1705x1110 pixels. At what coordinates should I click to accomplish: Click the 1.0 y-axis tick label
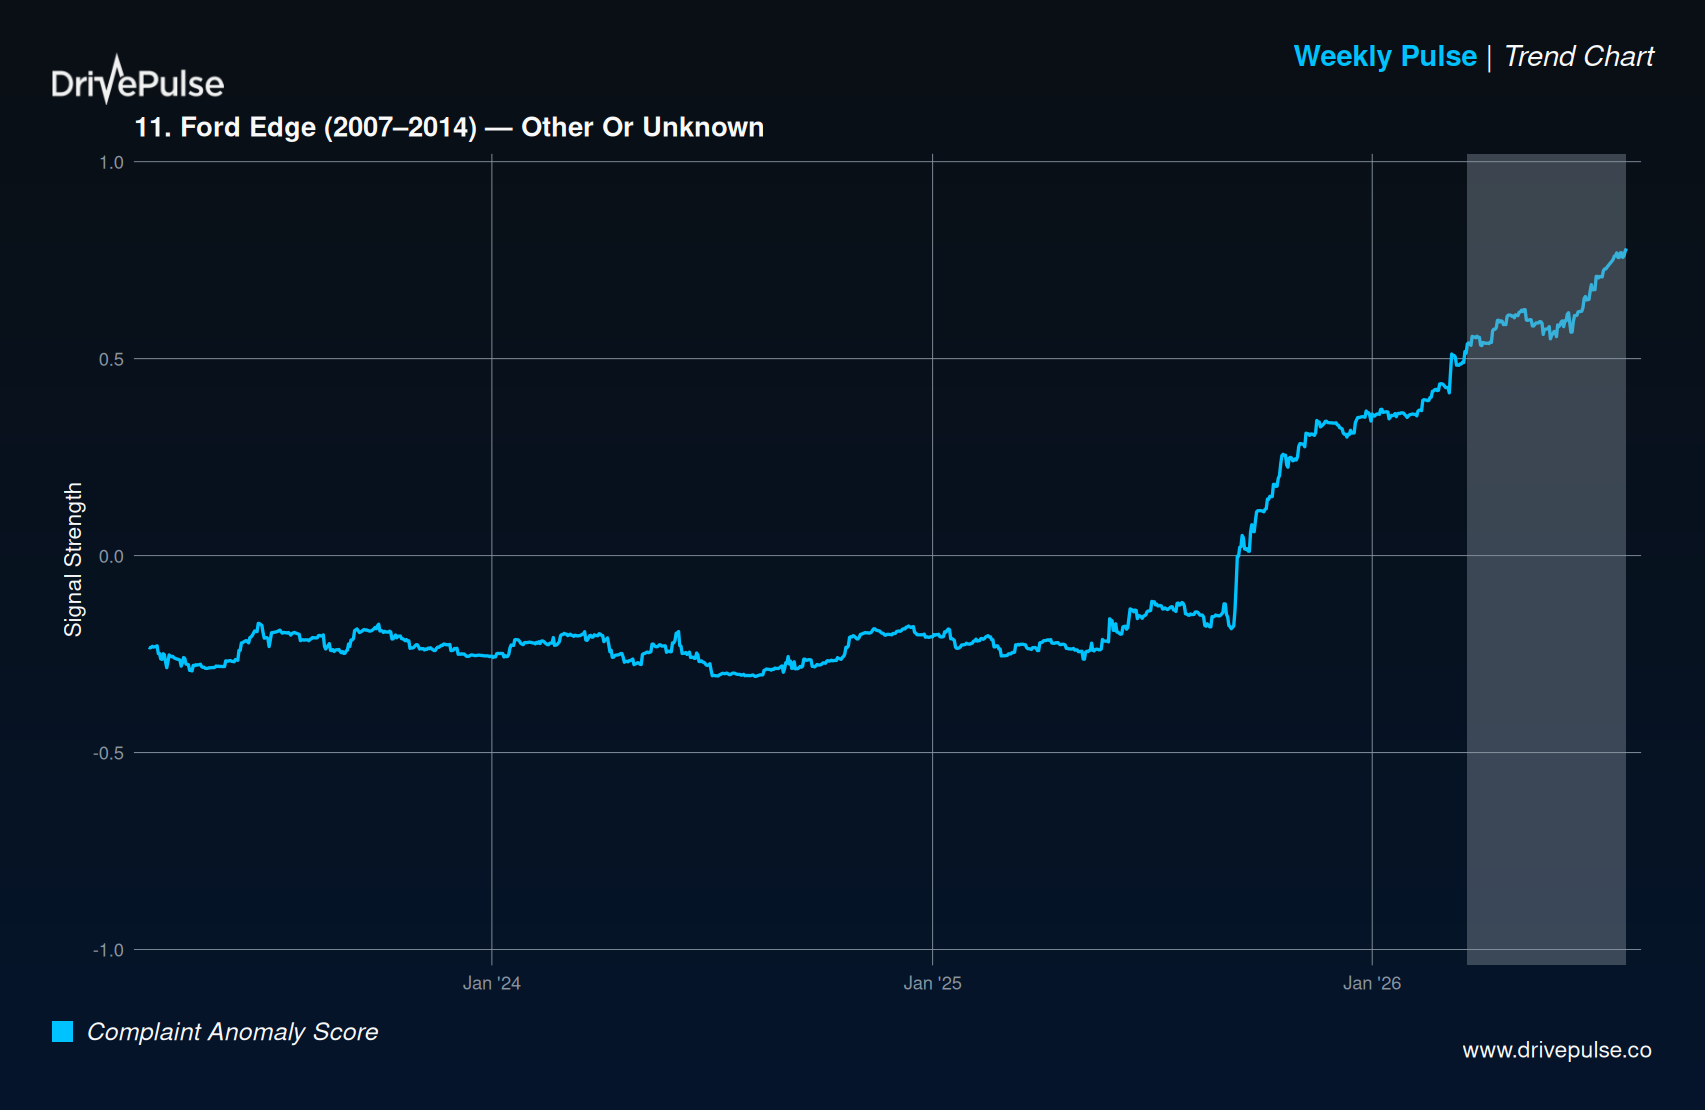111,162
